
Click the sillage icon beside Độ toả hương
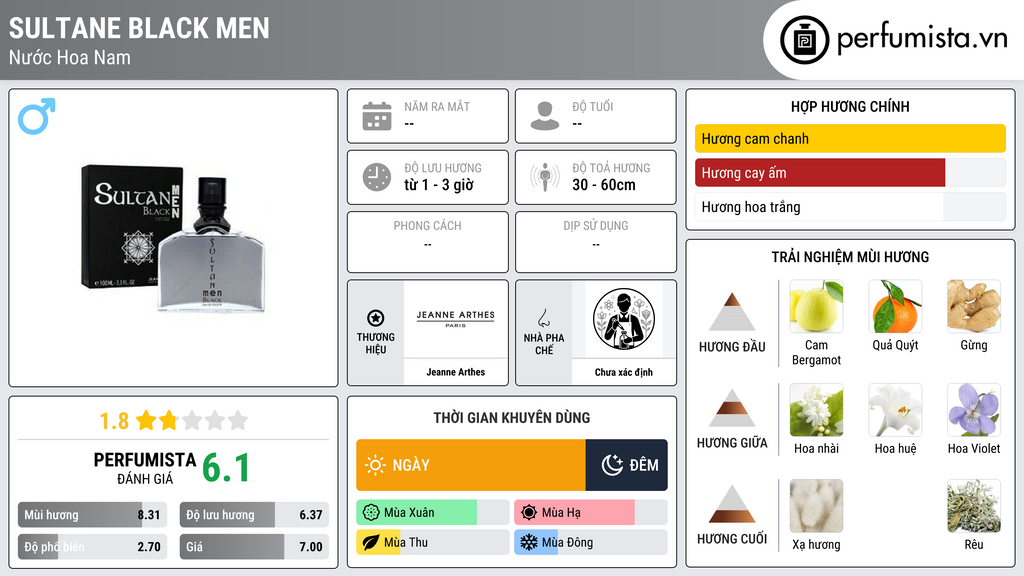[545, 177]
